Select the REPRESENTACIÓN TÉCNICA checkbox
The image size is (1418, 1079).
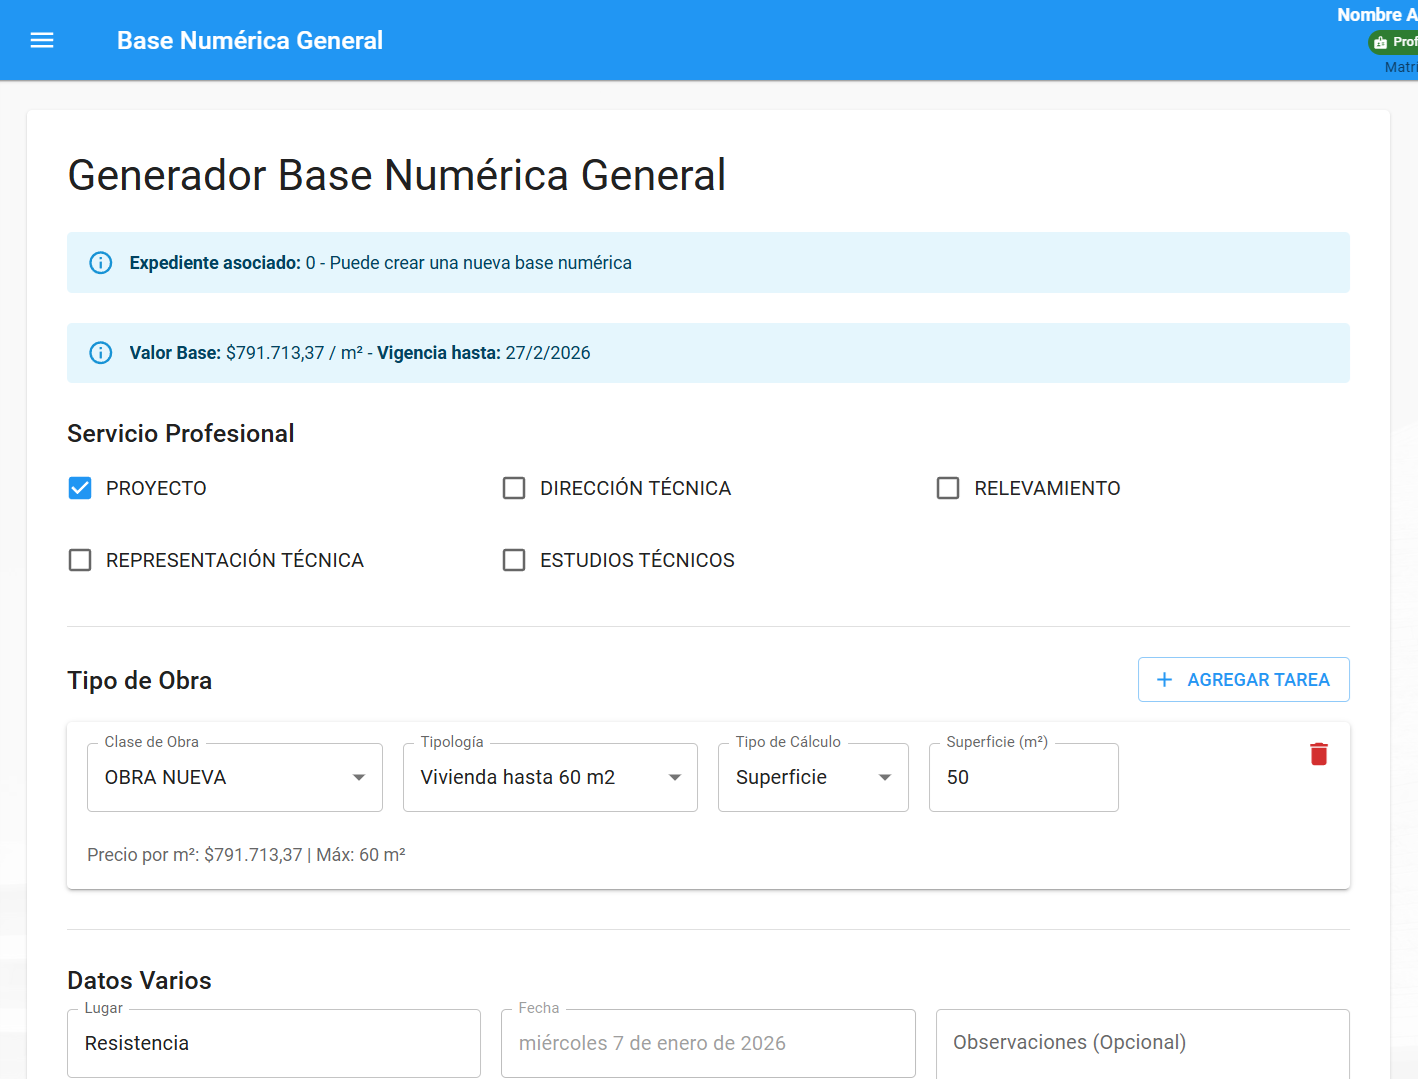point(79,560)
